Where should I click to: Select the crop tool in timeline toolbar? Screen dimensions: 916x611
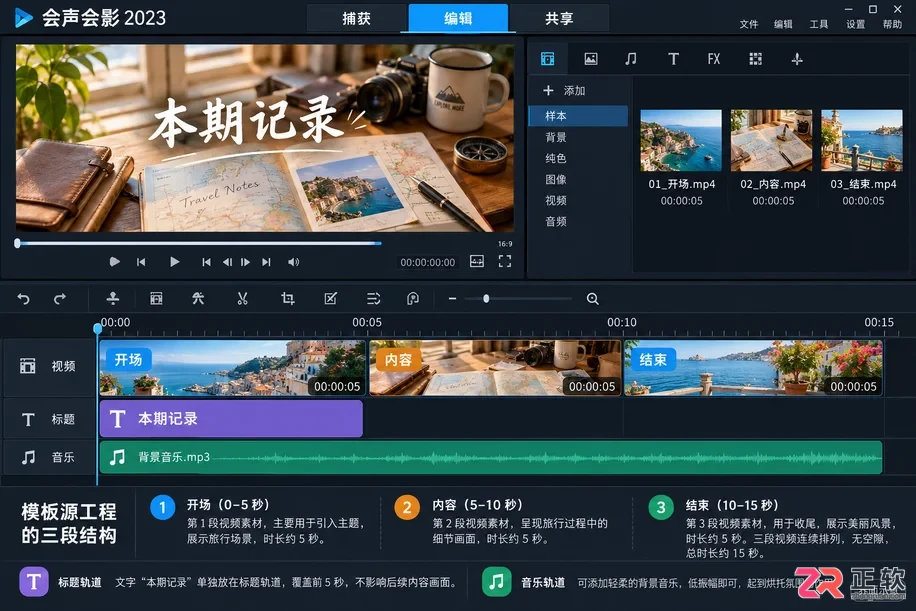click(x=287, y=298)
